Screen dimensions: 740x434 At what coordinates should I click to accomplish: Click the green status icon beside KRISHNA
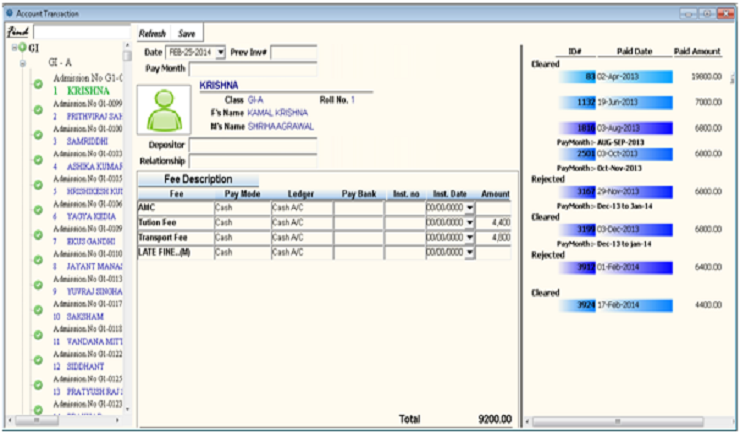click(x=38, y=84)
